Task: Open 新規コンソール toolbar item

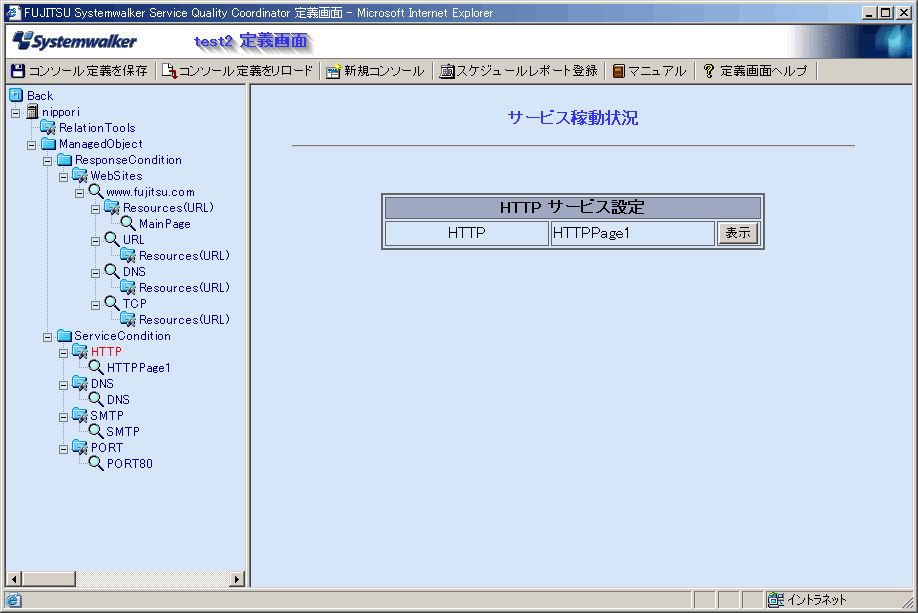Action: click(375, 71)
